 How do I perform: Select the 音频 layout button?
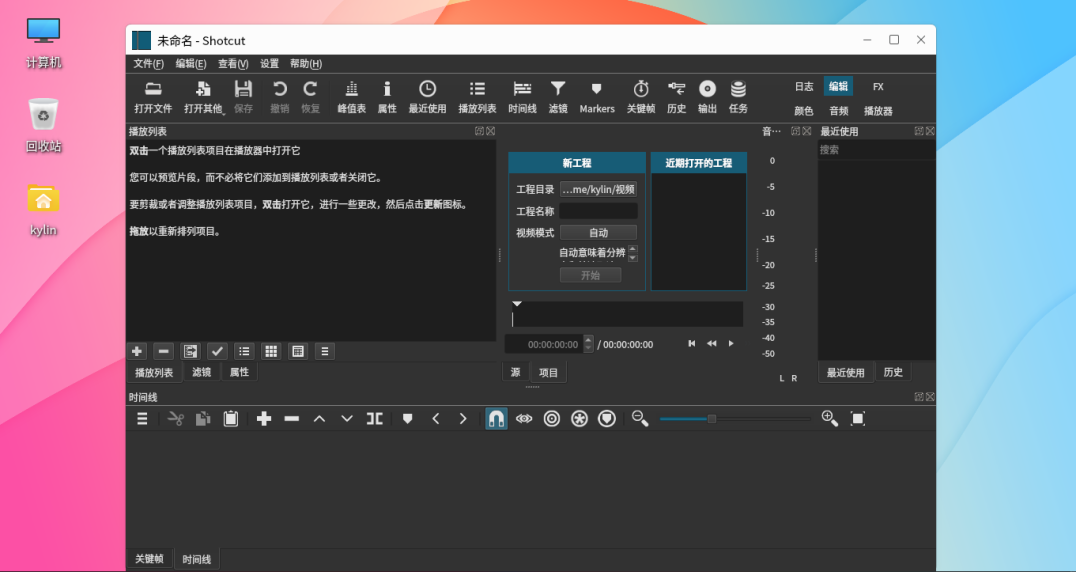point(839,110)
